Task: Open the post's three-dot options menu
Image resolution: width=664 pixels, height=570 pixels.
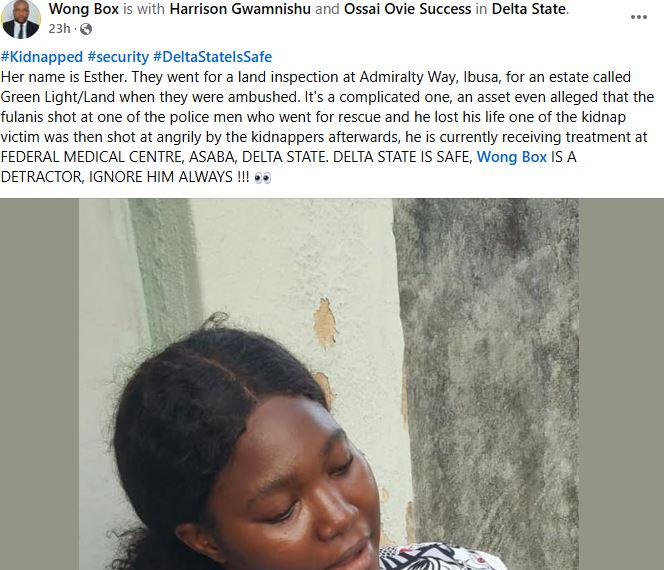Action: (638, 17)
